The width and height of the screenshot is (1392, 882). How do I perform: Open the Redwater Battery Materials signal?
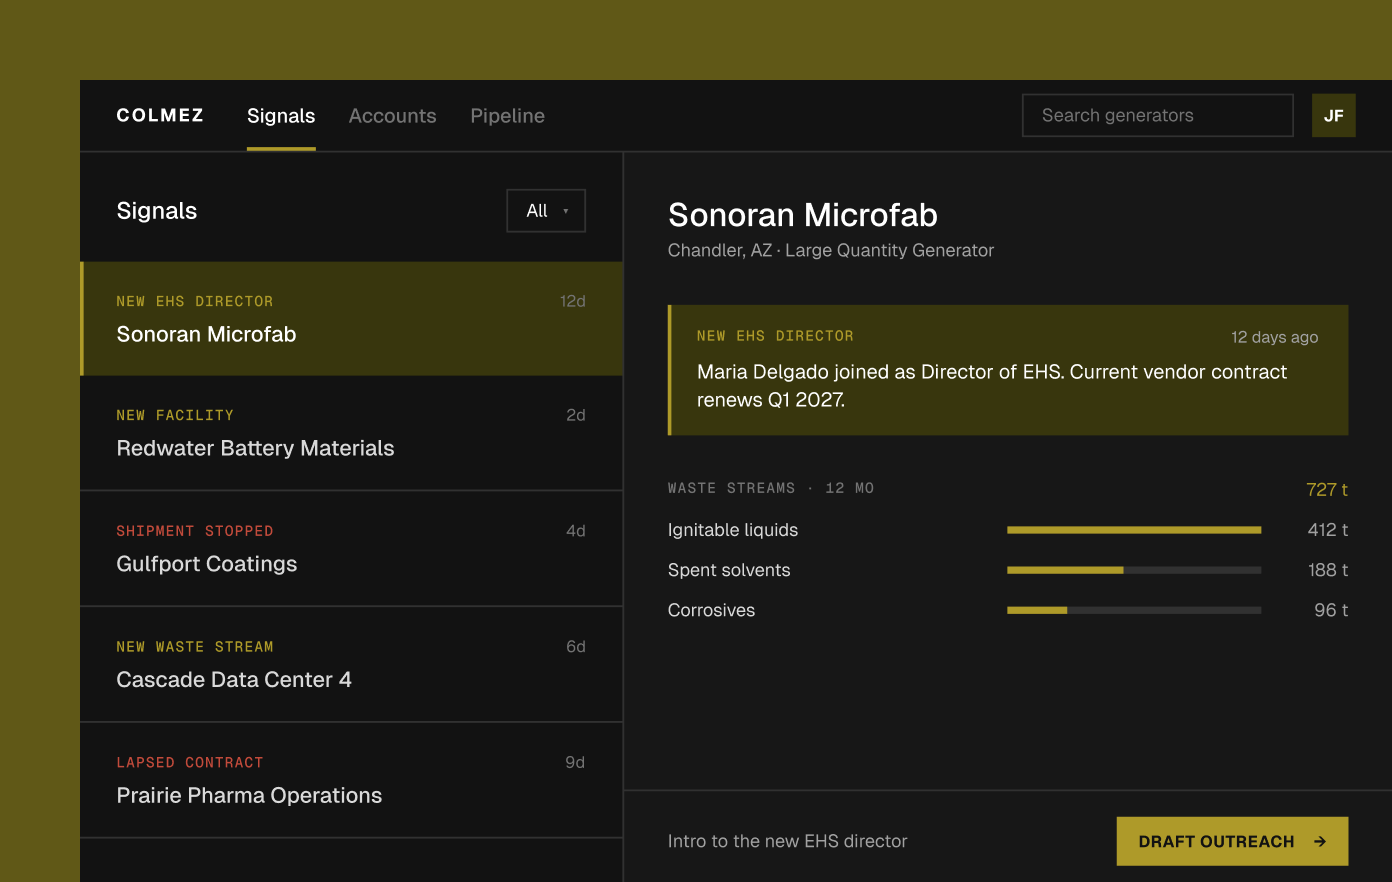coord(352,433)
